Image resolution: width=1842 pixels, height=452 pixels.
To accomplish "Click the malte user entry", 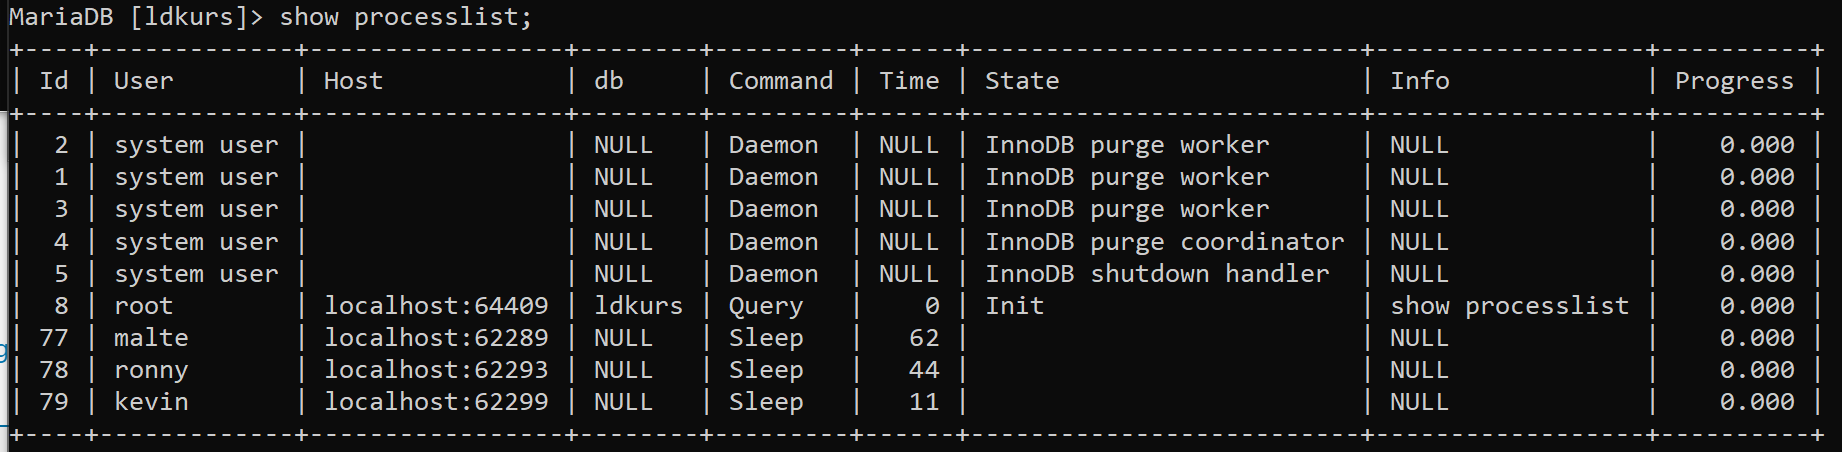I will (151, 338).
